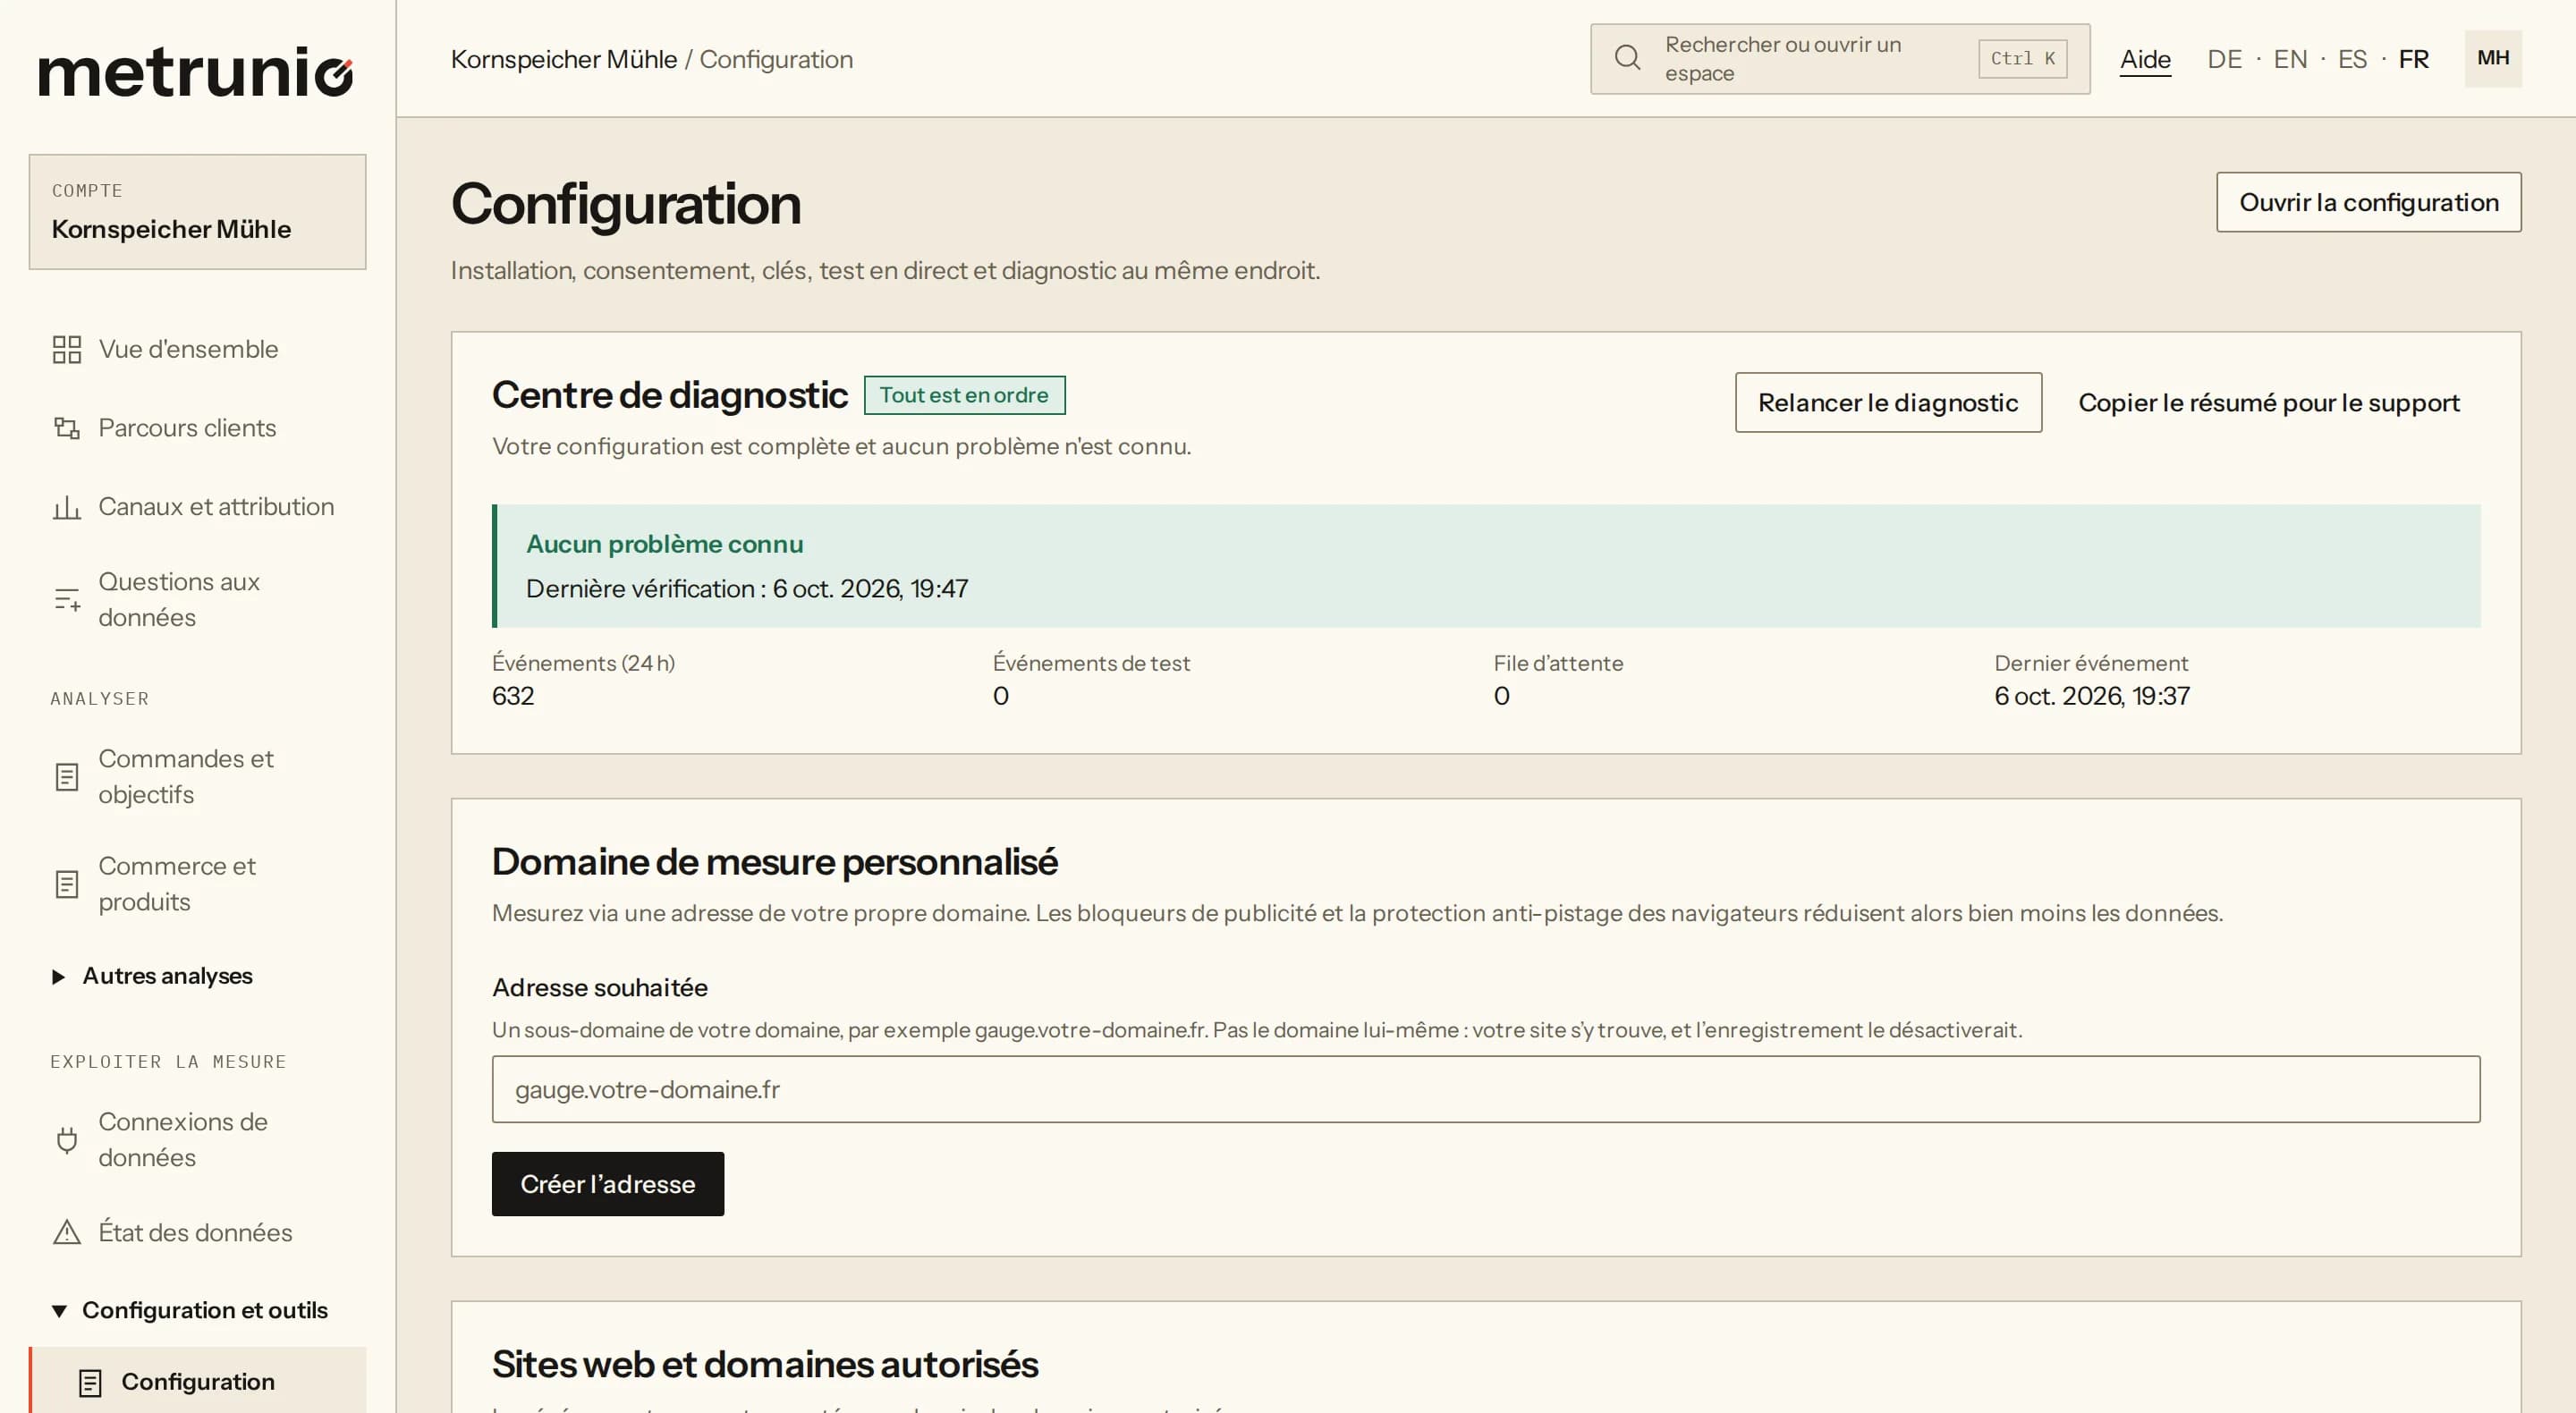This screenshot has height=1413, width=2576.
Task: Click the Connexions de données plug icon
Action: (67, 1140)
